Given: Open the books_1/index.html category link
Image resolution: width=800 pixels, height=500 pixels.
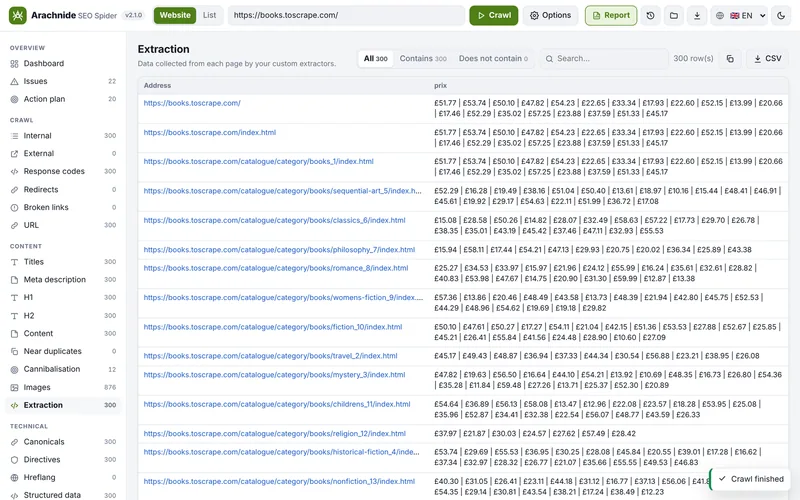Looking at the screenshot, I should [x=258, y=162].
